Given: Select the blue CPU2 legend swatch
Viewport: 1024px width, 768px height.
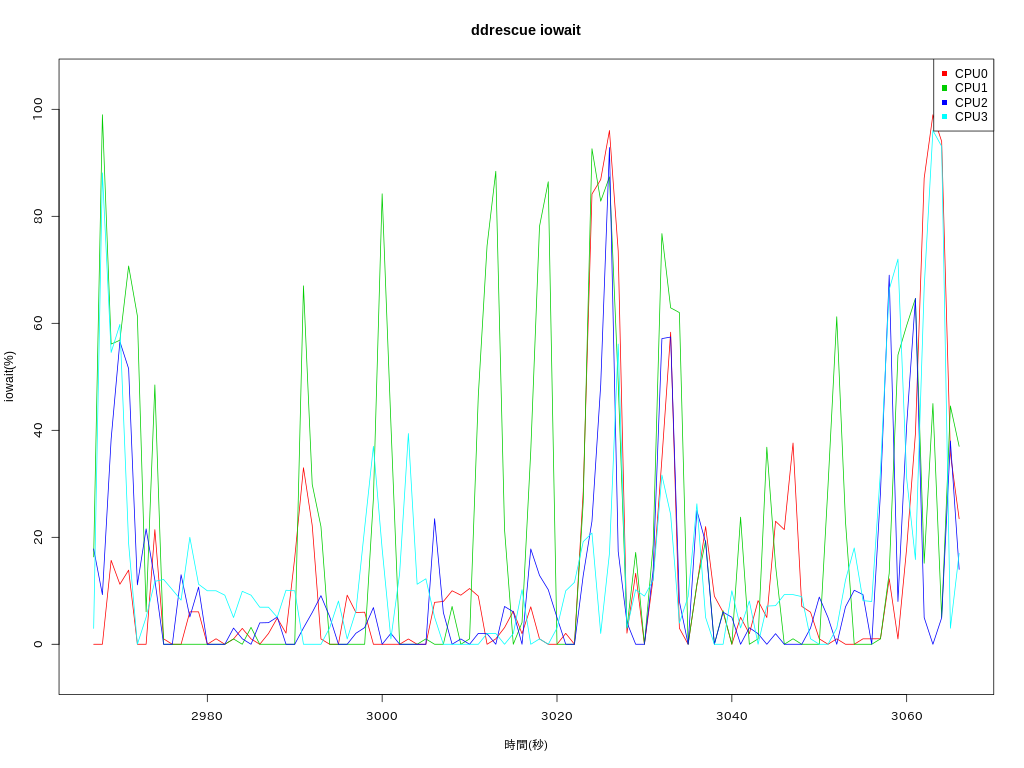Looking at the screenshot, I should pyautogui.click(x=944, y=103).
